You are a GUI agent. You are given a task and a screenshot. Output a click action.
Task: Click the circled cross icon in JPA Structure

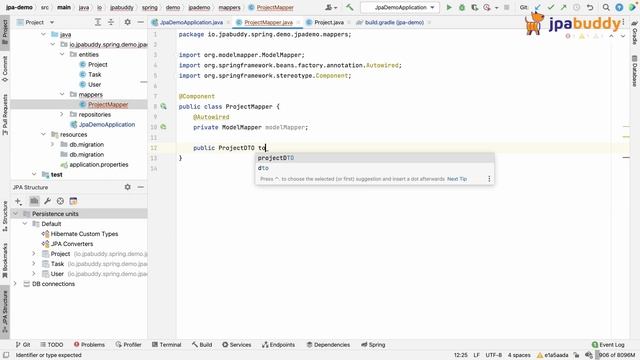coord(60,201)
